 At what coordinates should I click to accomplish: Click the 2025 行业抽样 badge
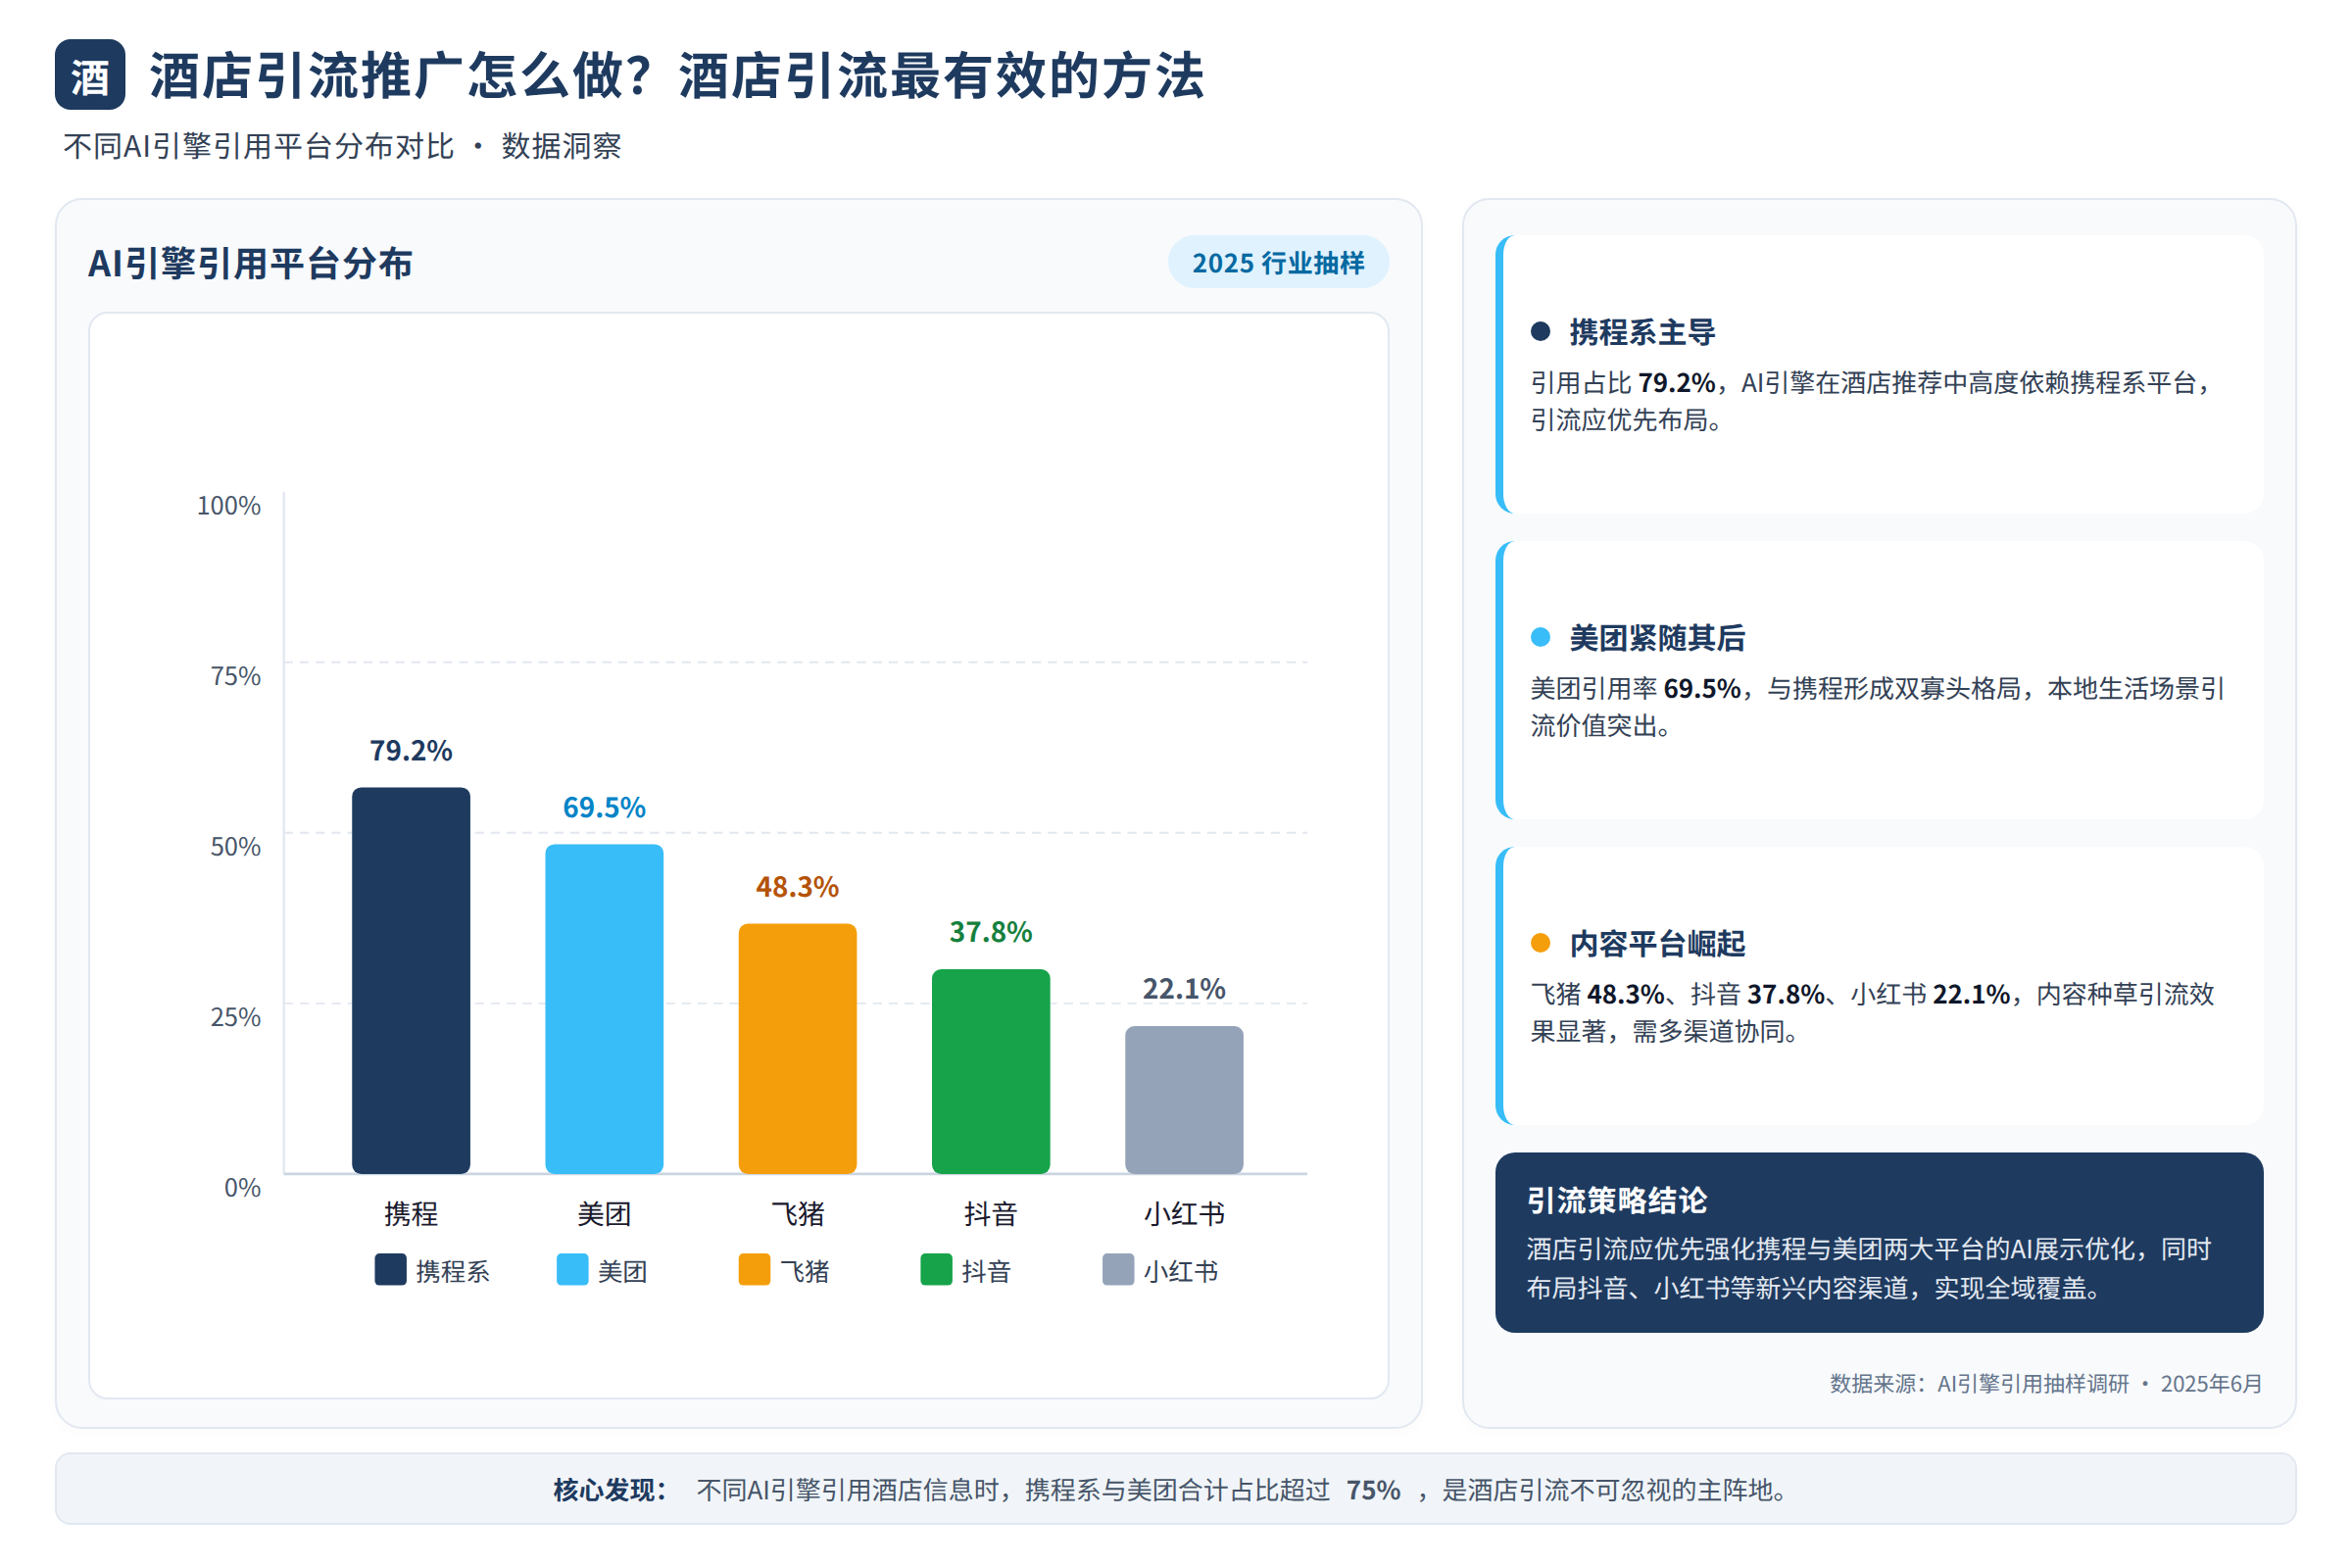[x=1278, y=263]
